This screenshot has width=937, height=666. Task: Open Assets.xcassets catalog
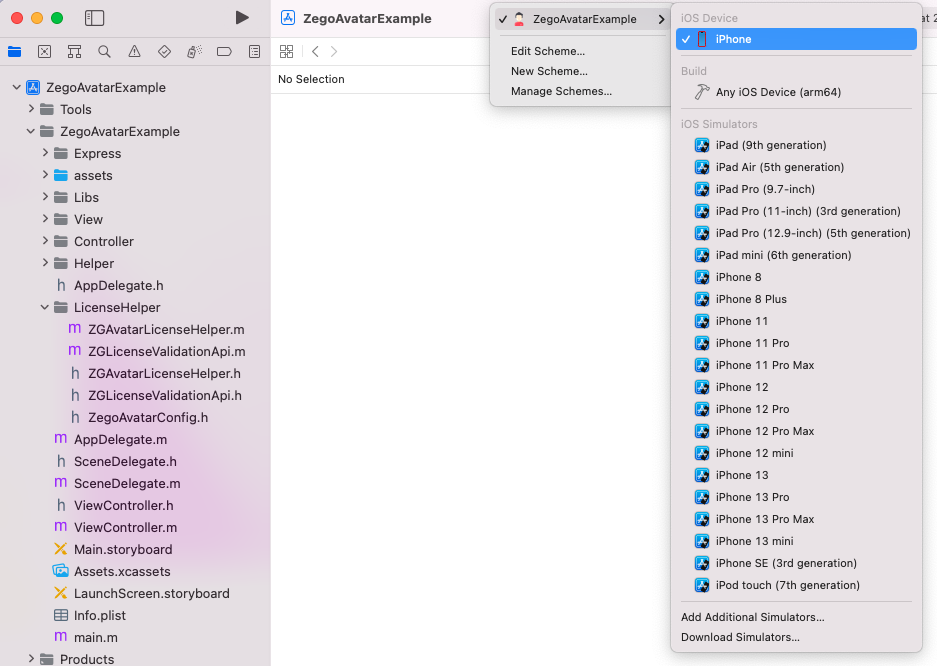[122, 572]
